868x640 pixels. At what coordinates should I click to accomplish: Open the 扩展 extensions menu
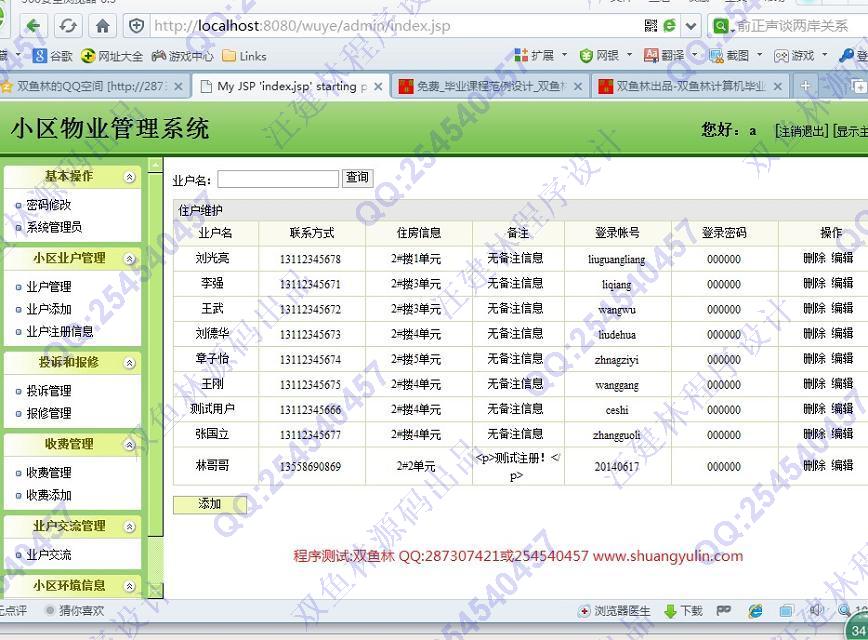point(540,55)
